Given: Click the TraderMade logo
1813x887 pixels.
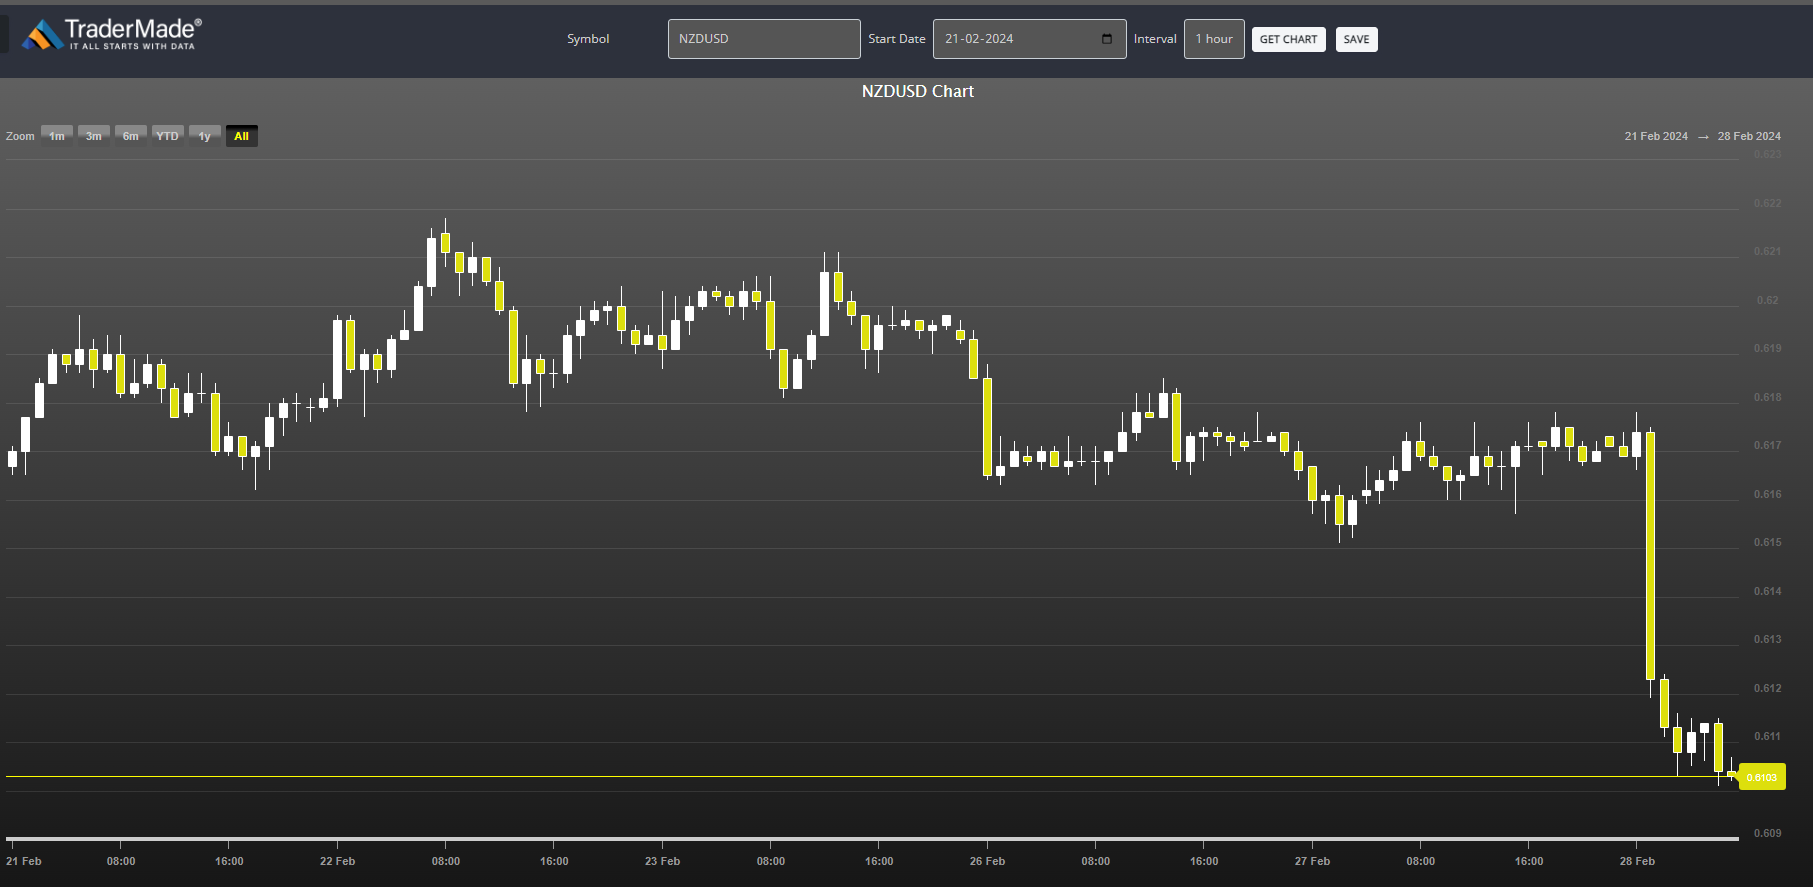Looking at the screenshot, I should click(x=112, y=34).
